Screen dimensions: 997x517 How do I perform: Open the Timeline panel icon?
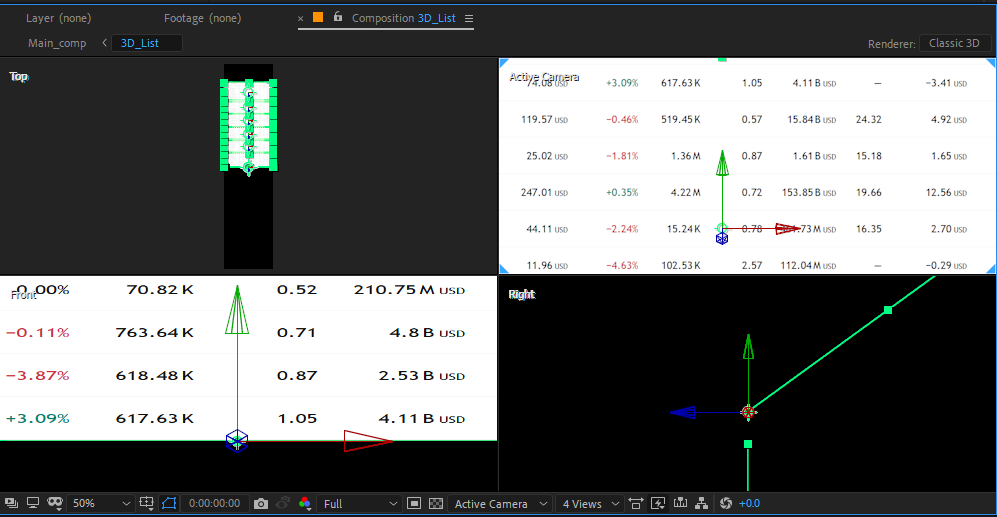(x=680, y=504)
